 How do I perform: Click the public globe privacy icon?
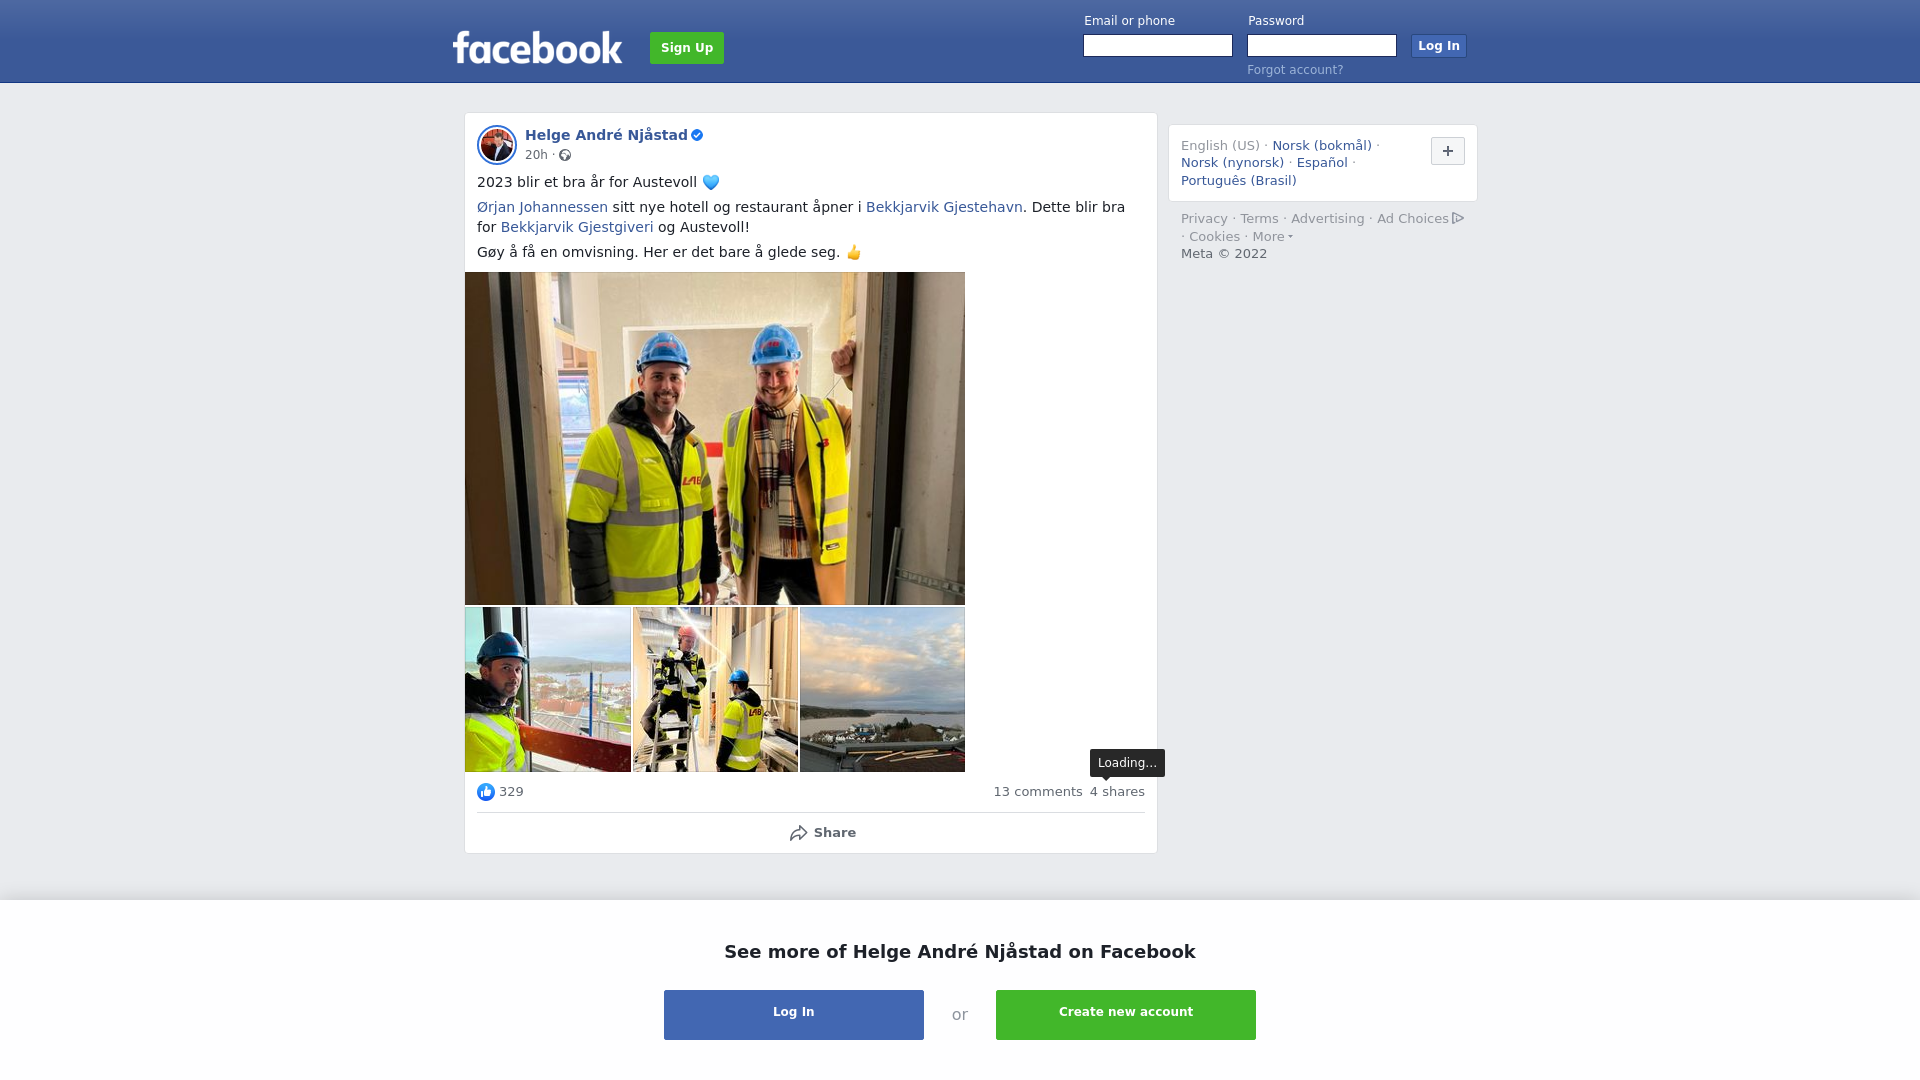tap(565, 155)
